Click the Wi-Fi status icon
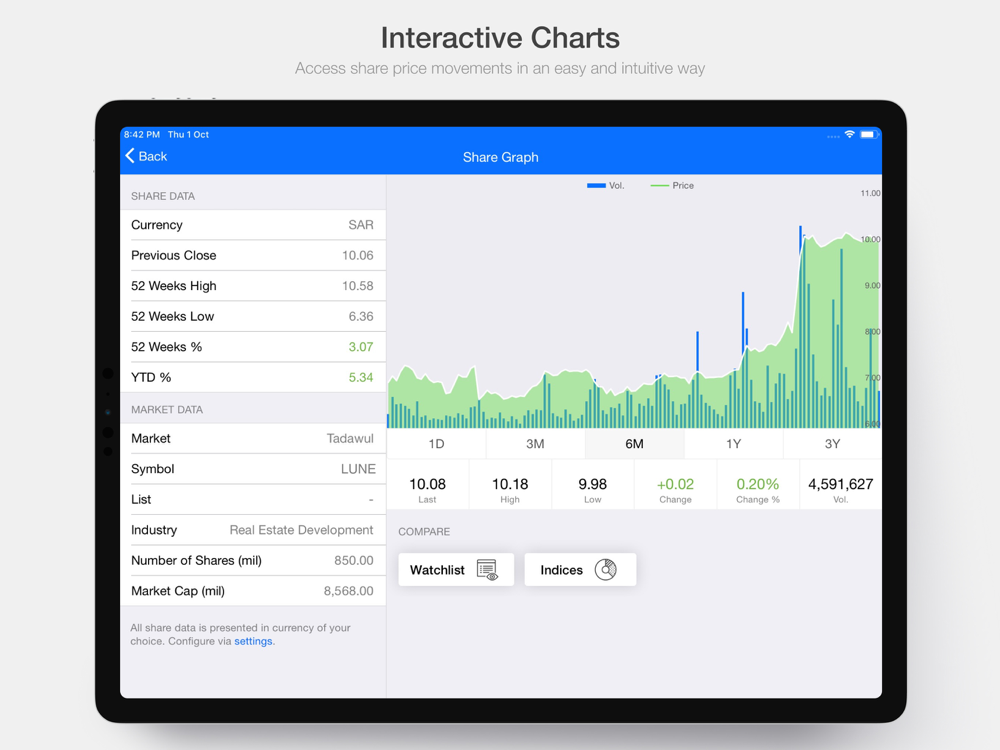Viewport: 1000px width, 750px height. click(x=849, y=135)
